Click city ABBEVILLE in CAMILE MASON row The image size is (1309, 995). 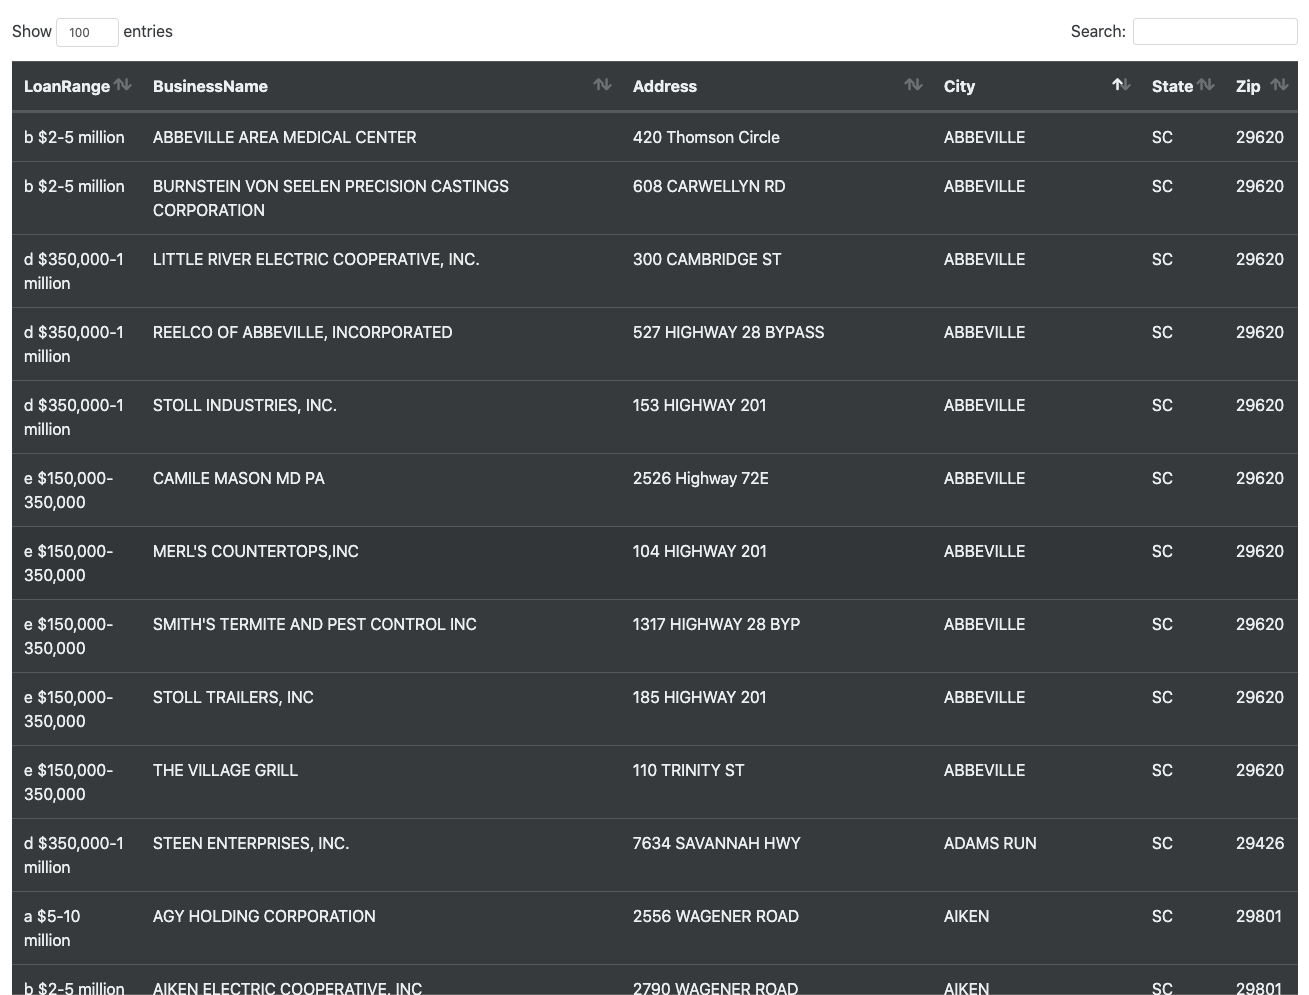click(984, 478)
